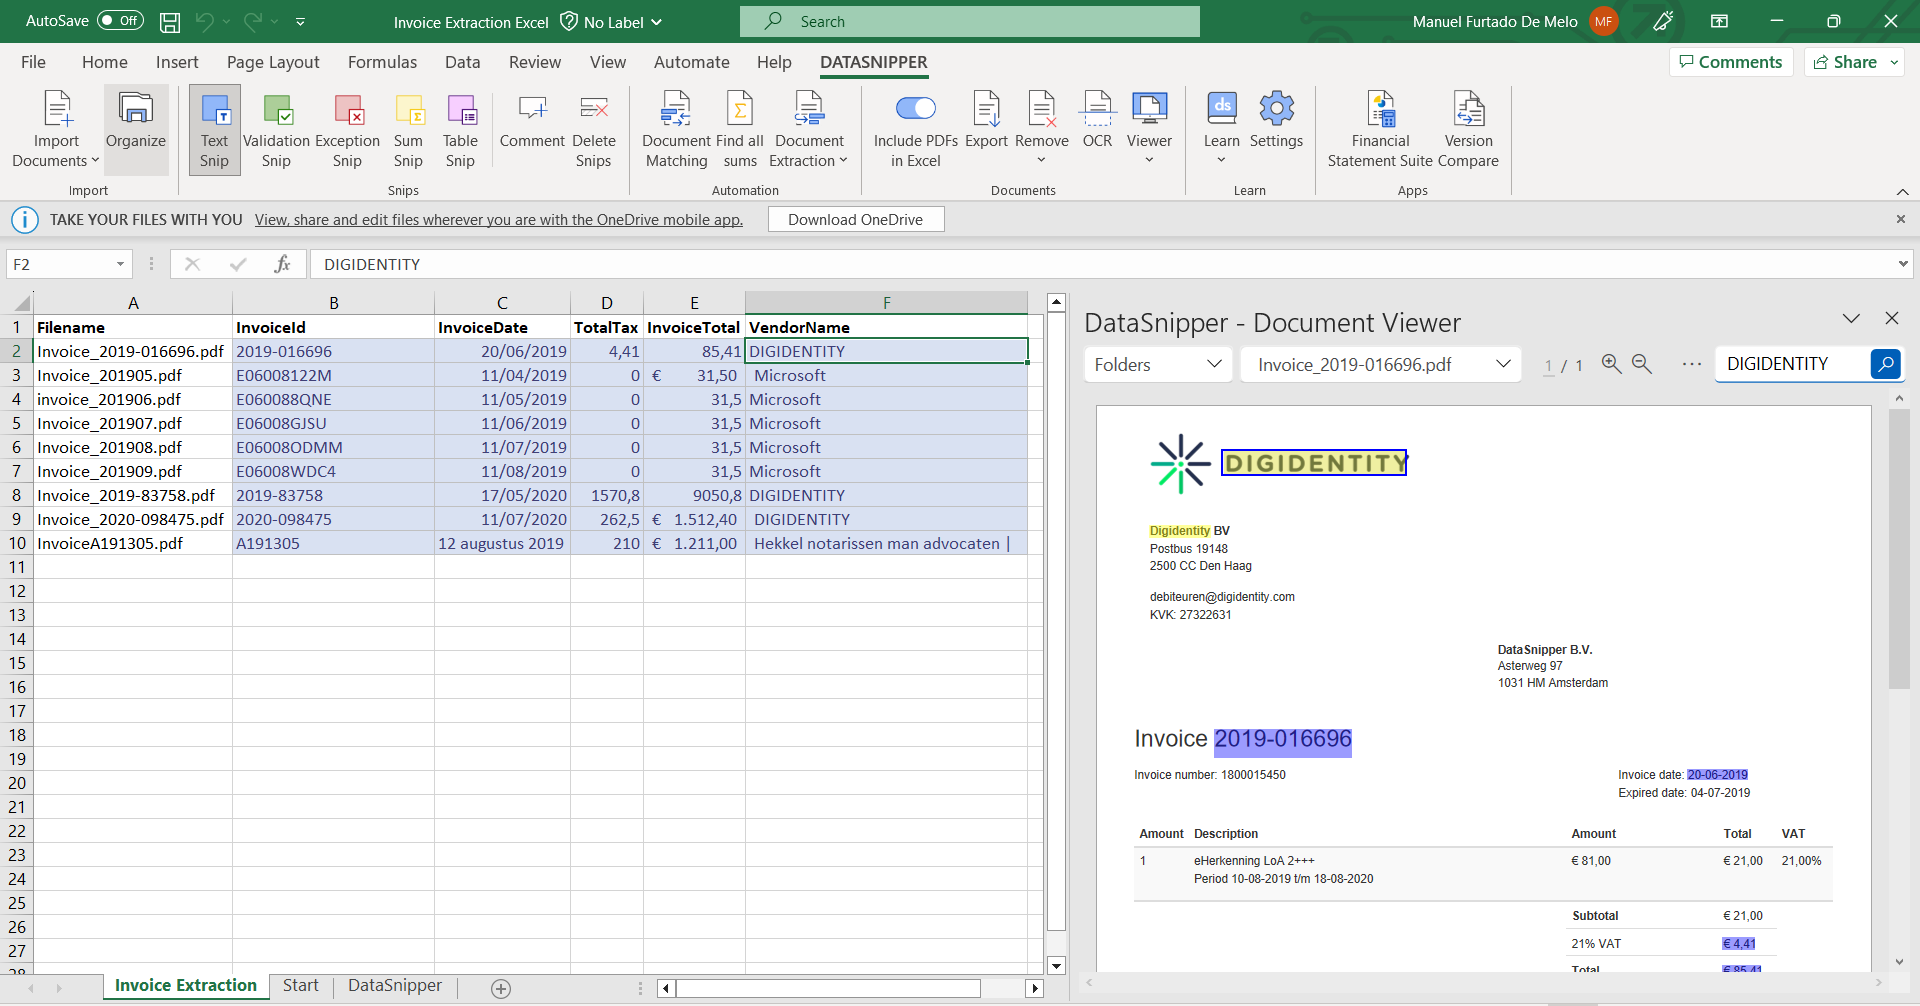This screenshot has height=1006, width=1920.
Task: Select the Exception Snip tool
Action: [x=347, y=130]
